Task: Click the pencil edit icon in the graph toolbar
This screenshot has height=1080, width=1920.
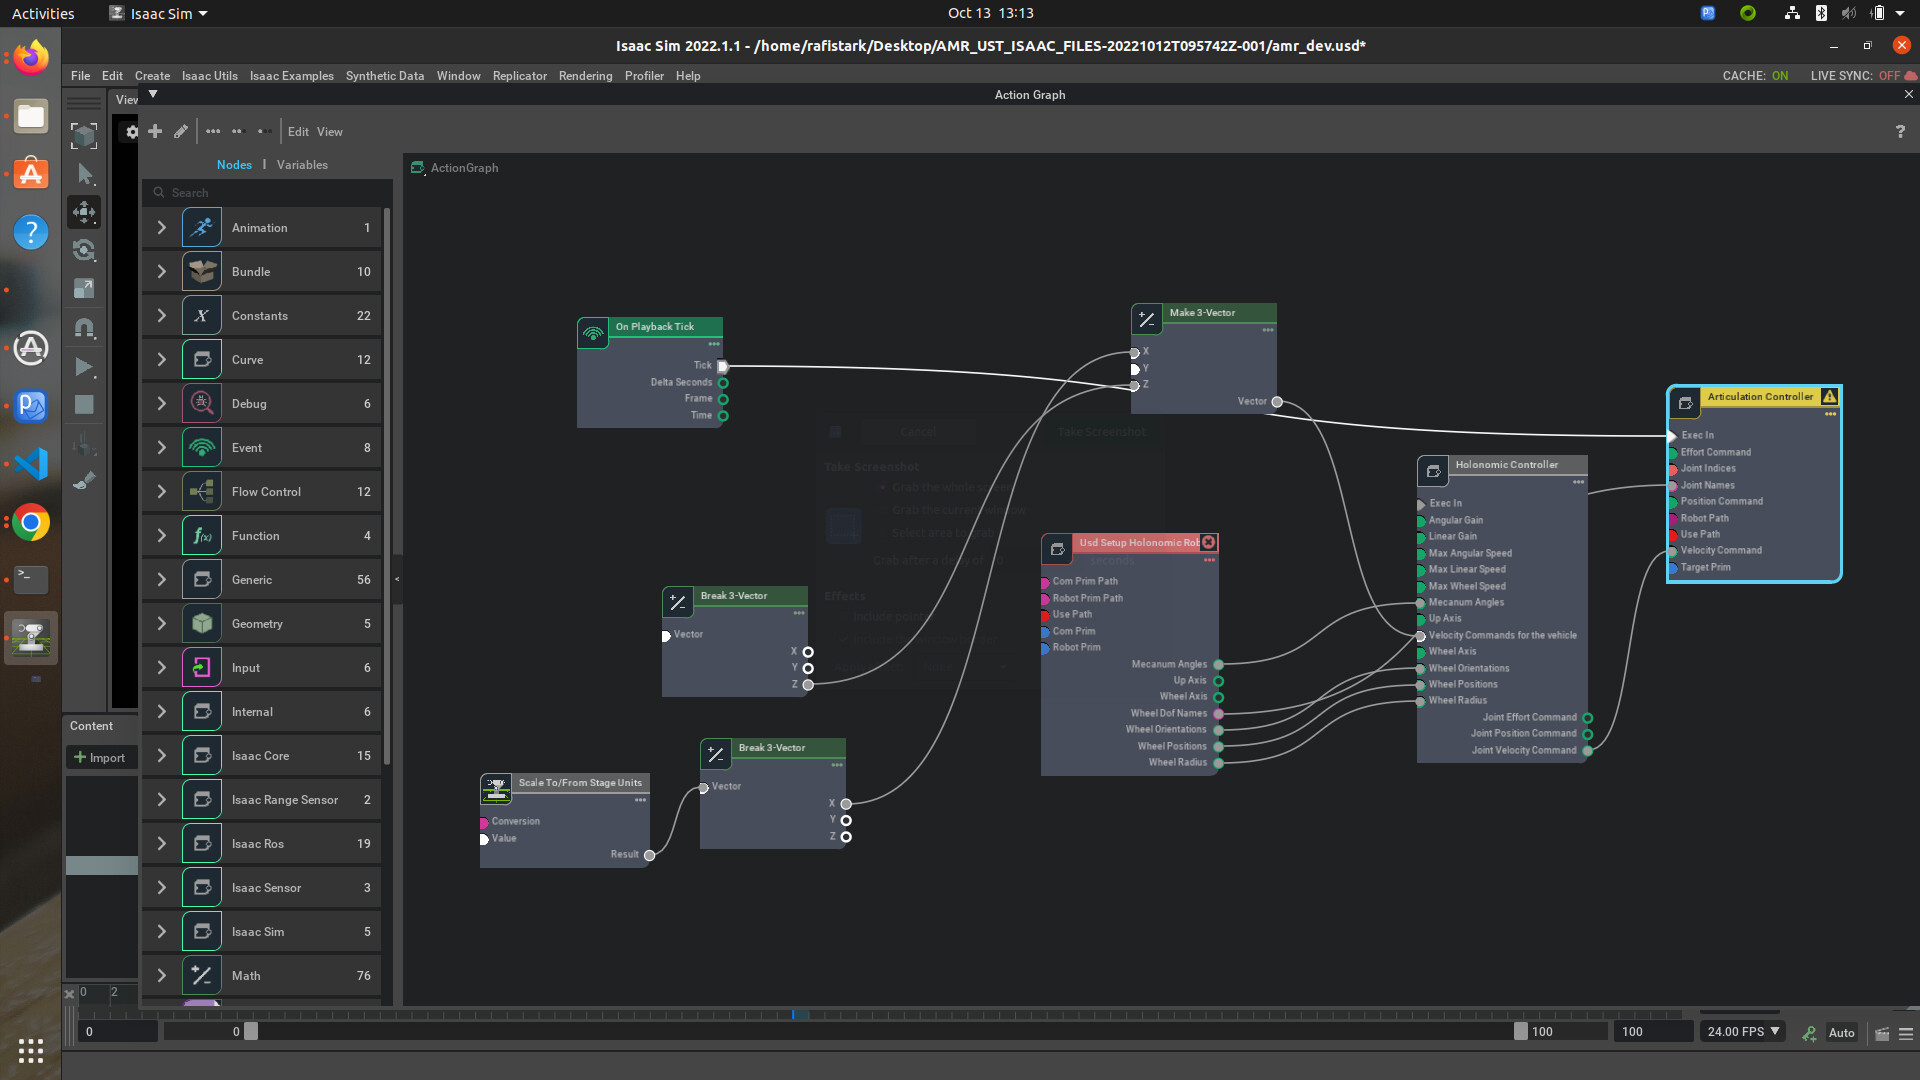Action: 181,131
